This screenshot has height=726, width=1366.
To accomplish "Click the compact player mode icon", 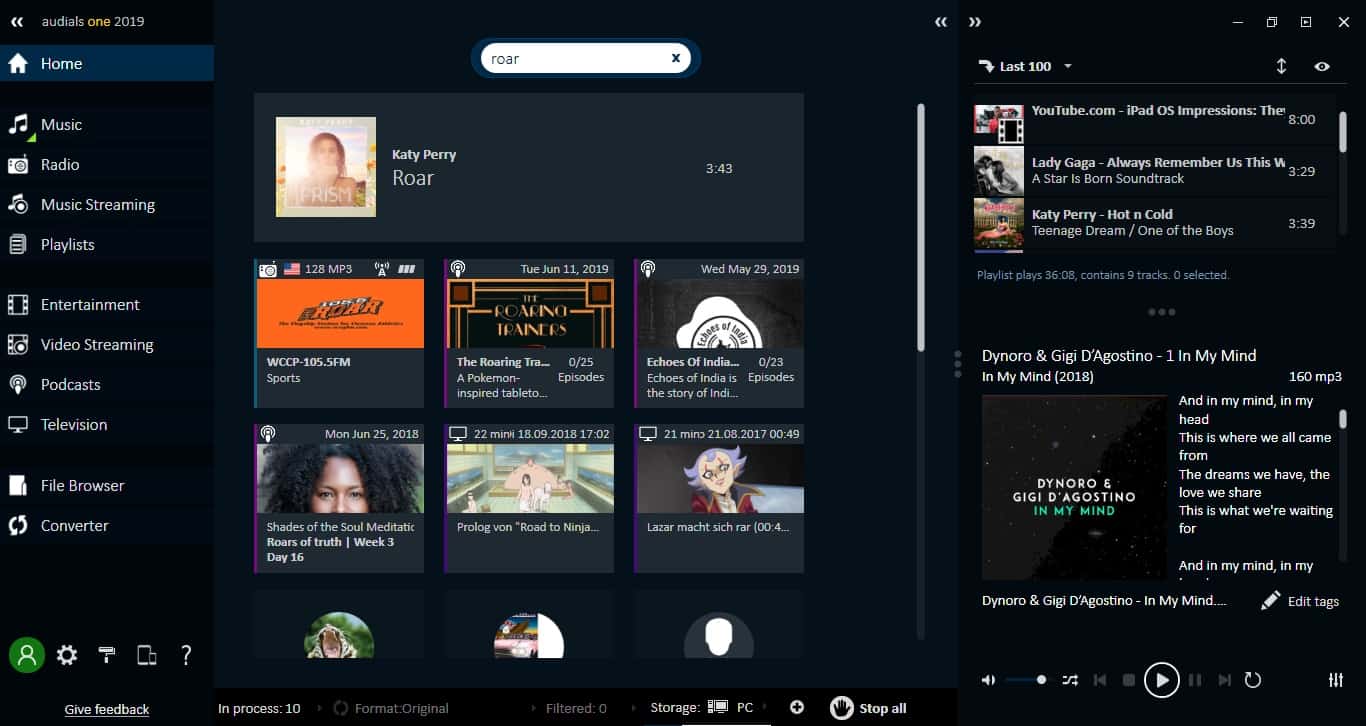I will click(x=1306, y=22).
